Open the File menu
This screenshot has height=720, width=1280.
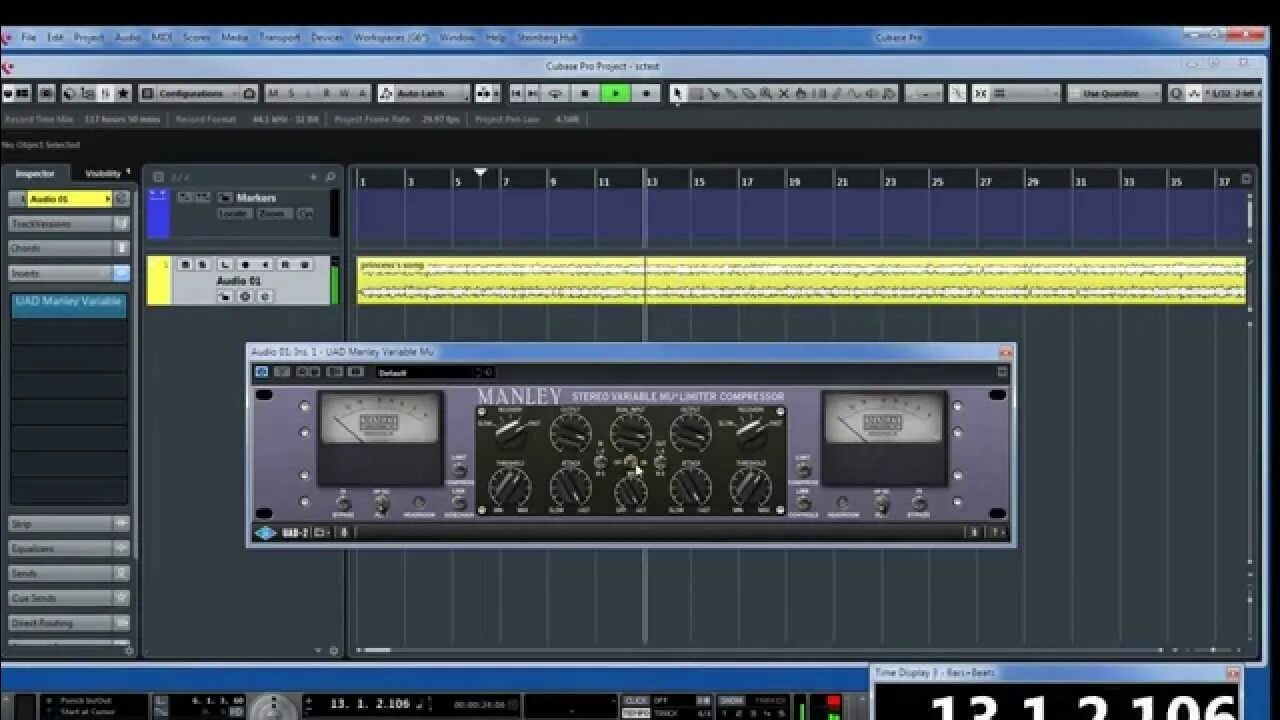click(29, 37)
